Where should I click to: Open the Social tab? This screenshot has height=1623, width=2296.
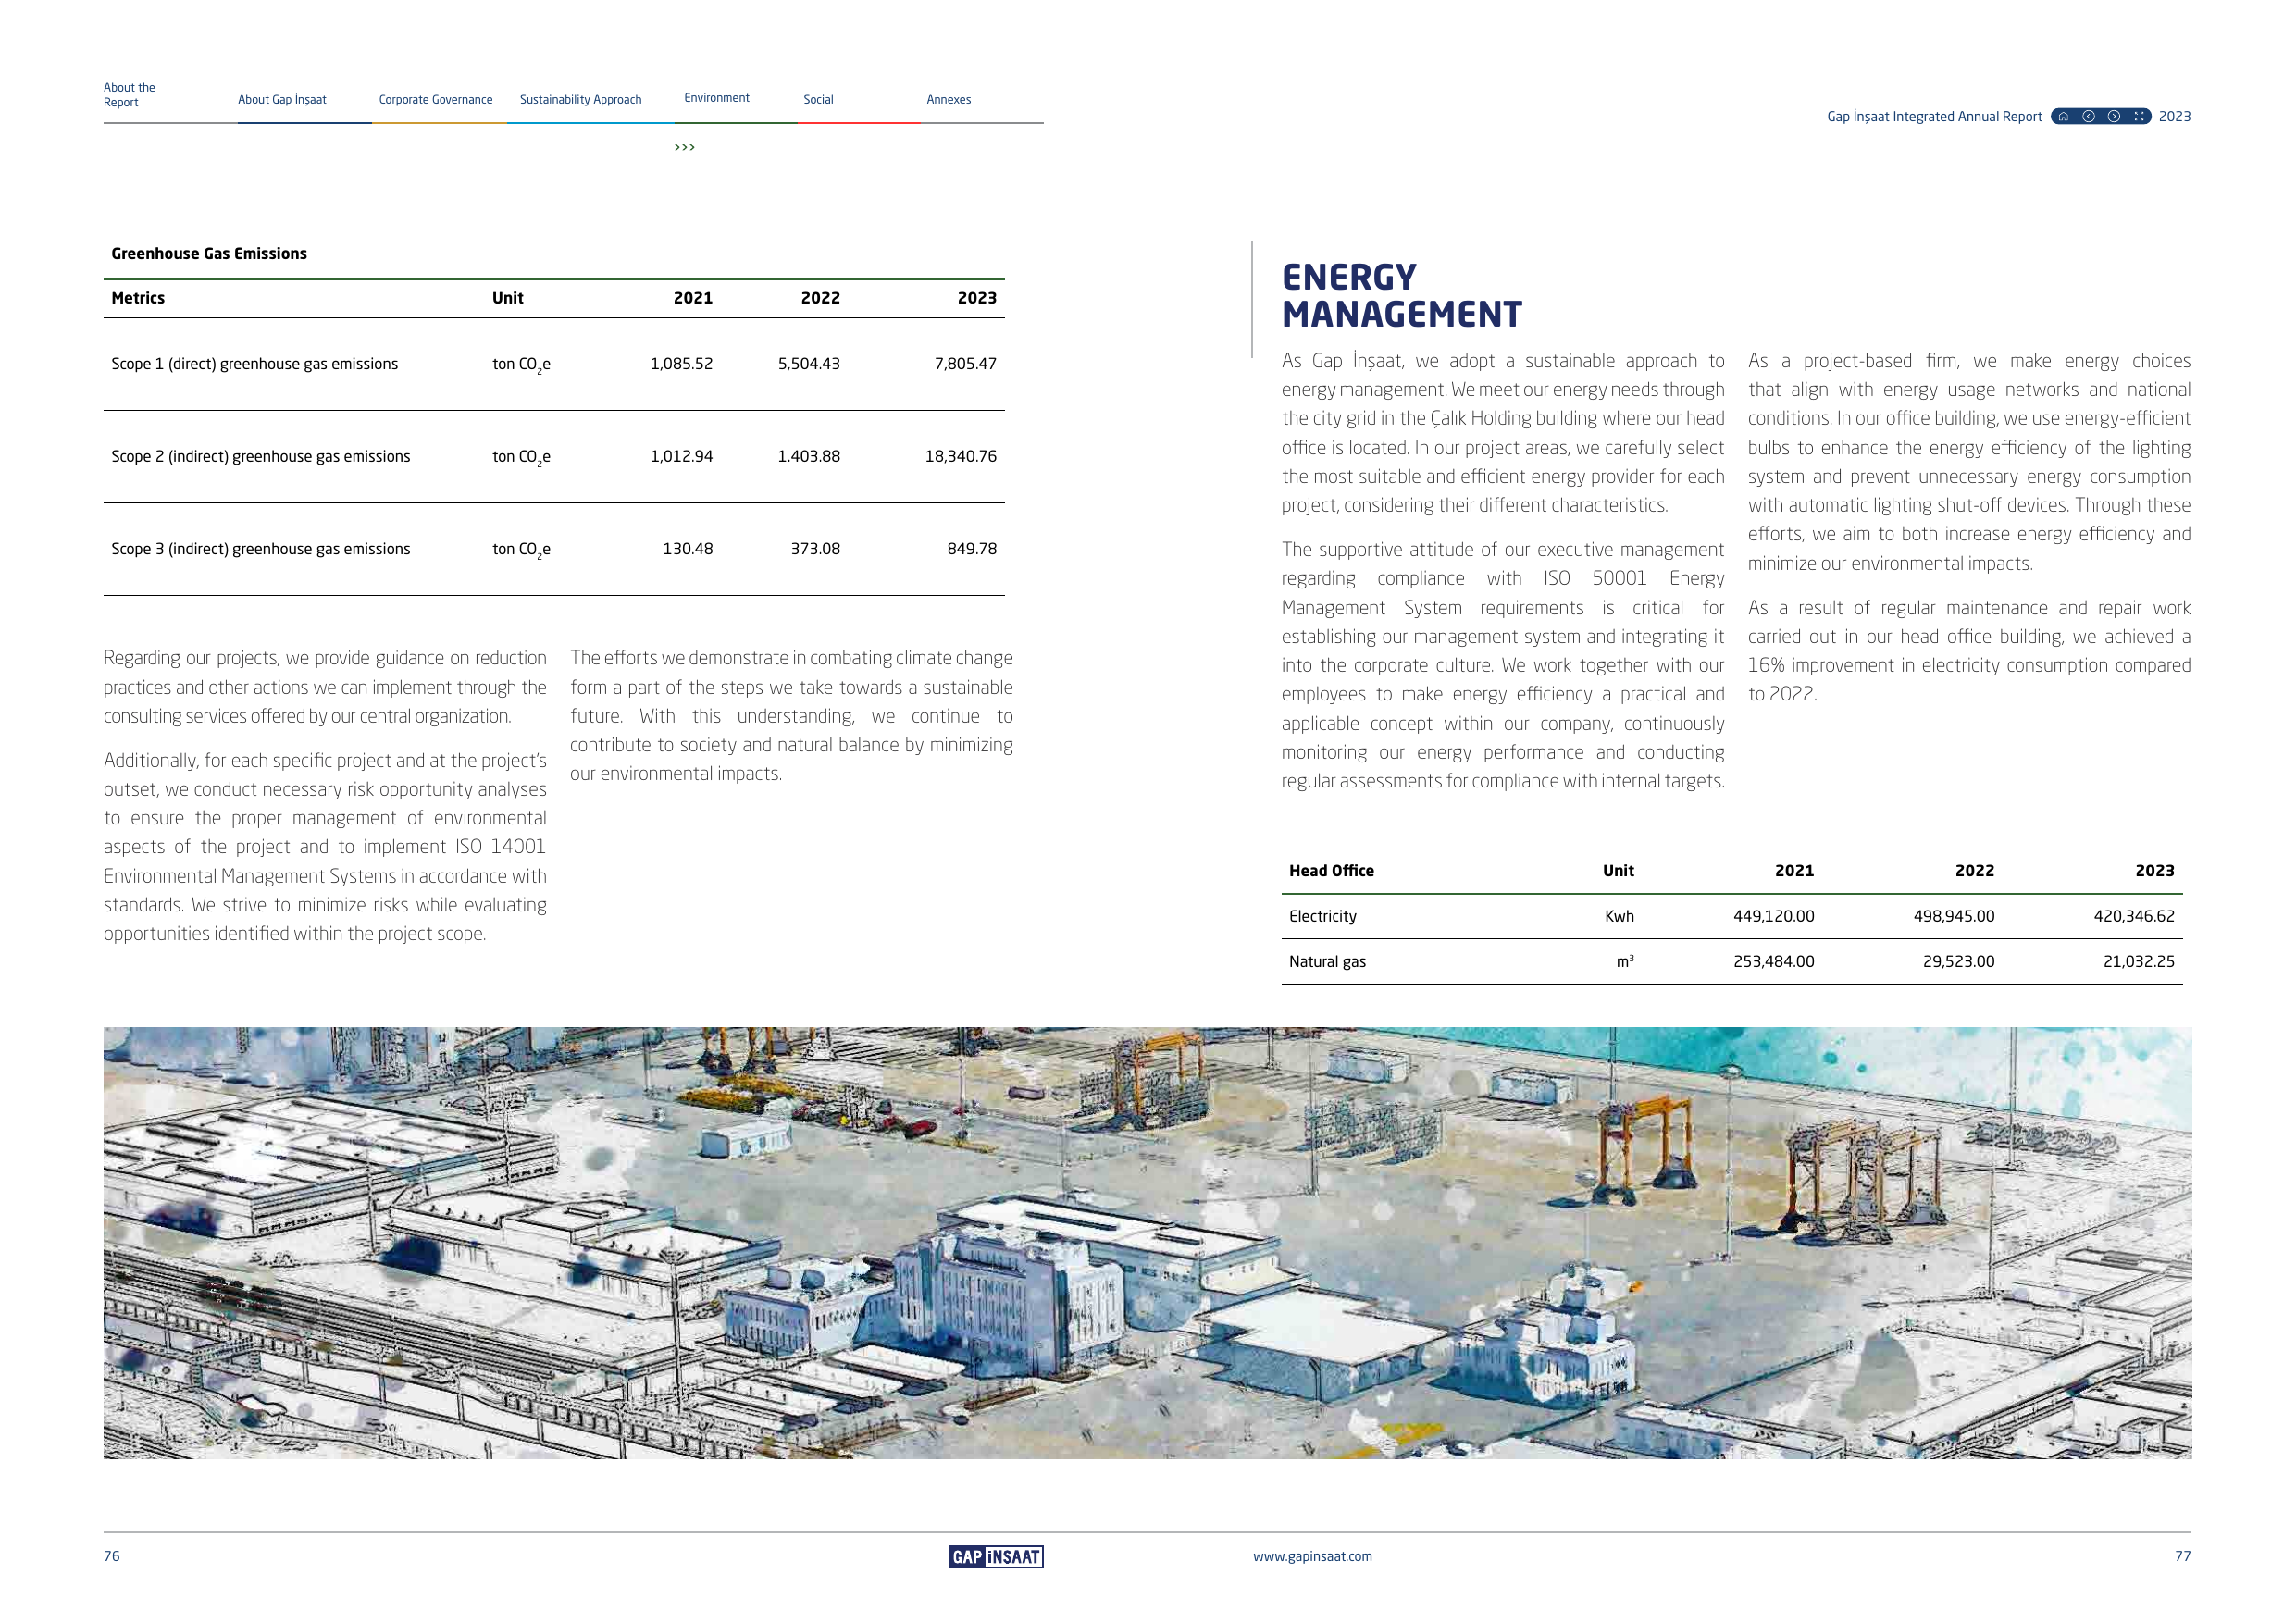click(x=818, y=99)
